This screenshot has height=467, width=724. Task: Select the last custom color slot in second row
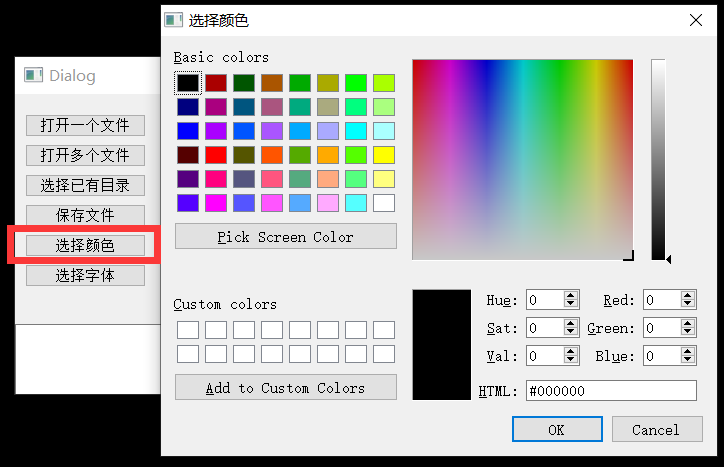pyautogui.click(x=384, y=354)
